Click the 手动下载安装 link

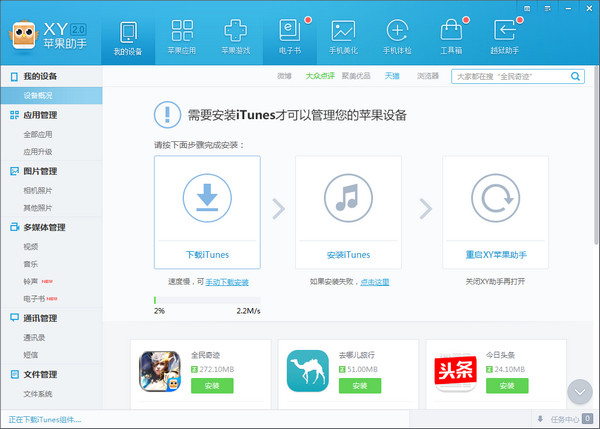click(x=228, y=283)
